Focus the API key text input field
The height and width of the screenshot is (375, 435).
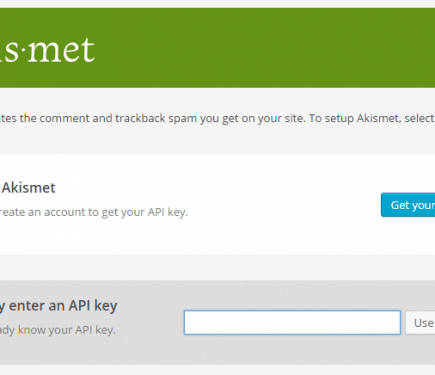pyautogui.click(x=292, y=322)
